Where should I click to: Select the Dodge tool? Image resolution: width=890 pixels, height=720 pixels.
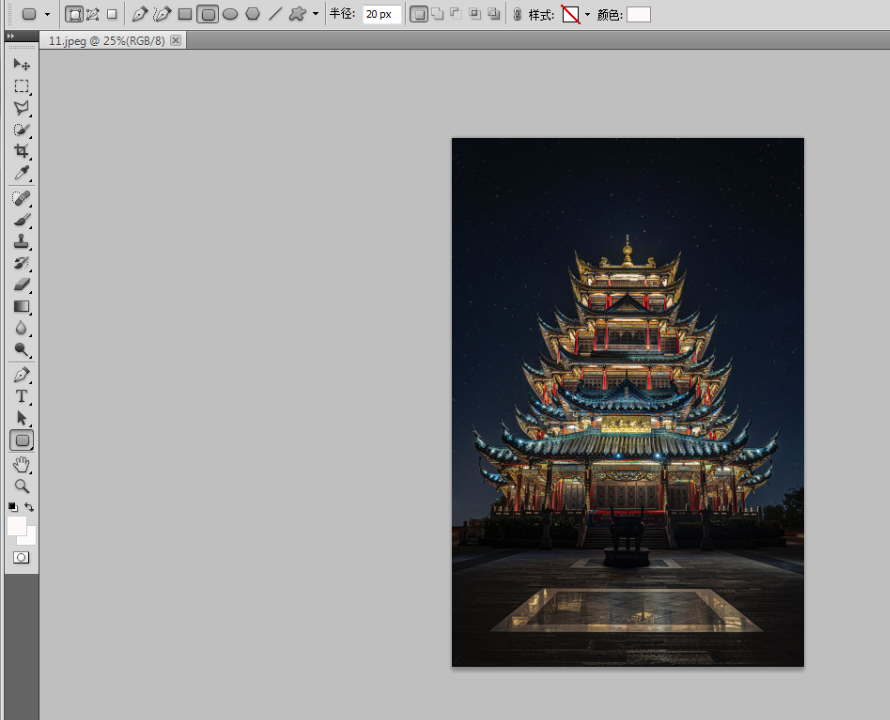22,349
